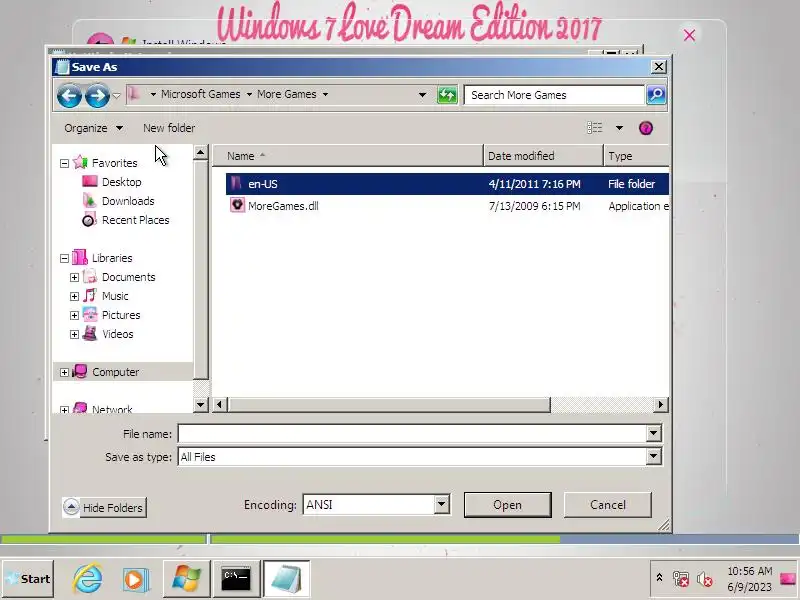Click the Start button on taskbar

coord(28,579)
